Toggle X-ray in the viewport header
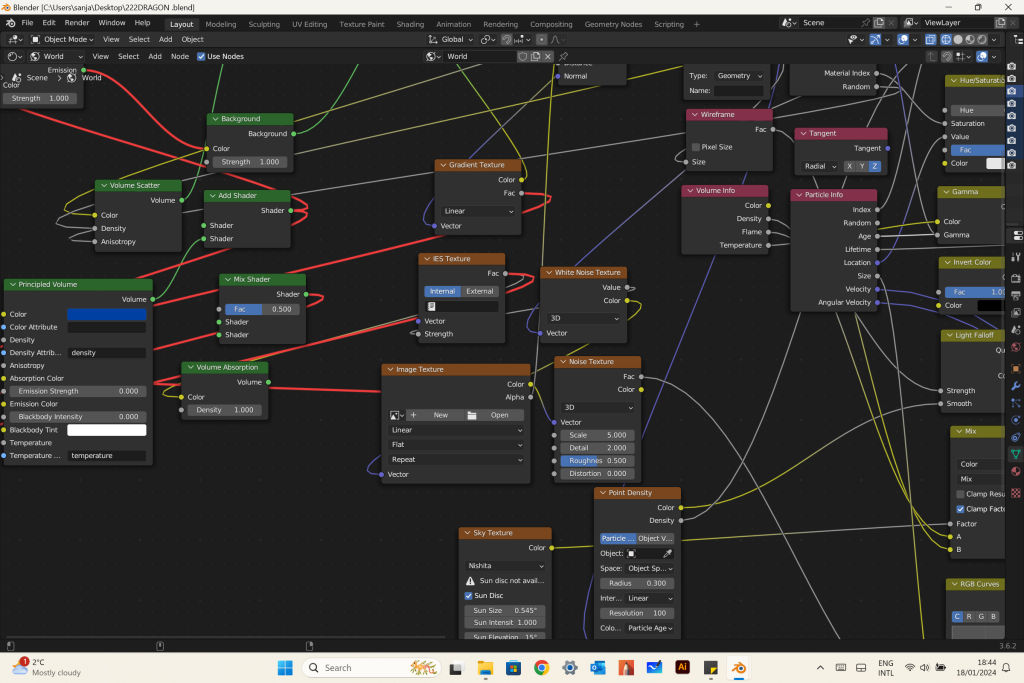The image size is (1024, 683). [x=931, y=40]
